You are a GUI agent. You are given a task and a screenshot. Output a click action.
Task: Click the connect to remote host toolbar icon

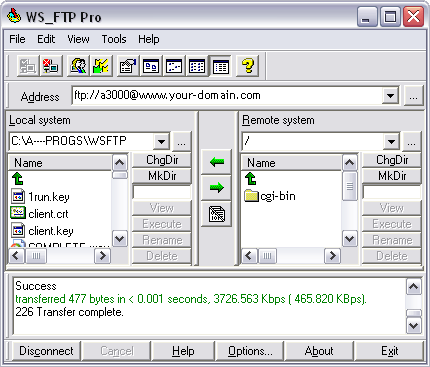pyautogui.click(x=28, y=66)
